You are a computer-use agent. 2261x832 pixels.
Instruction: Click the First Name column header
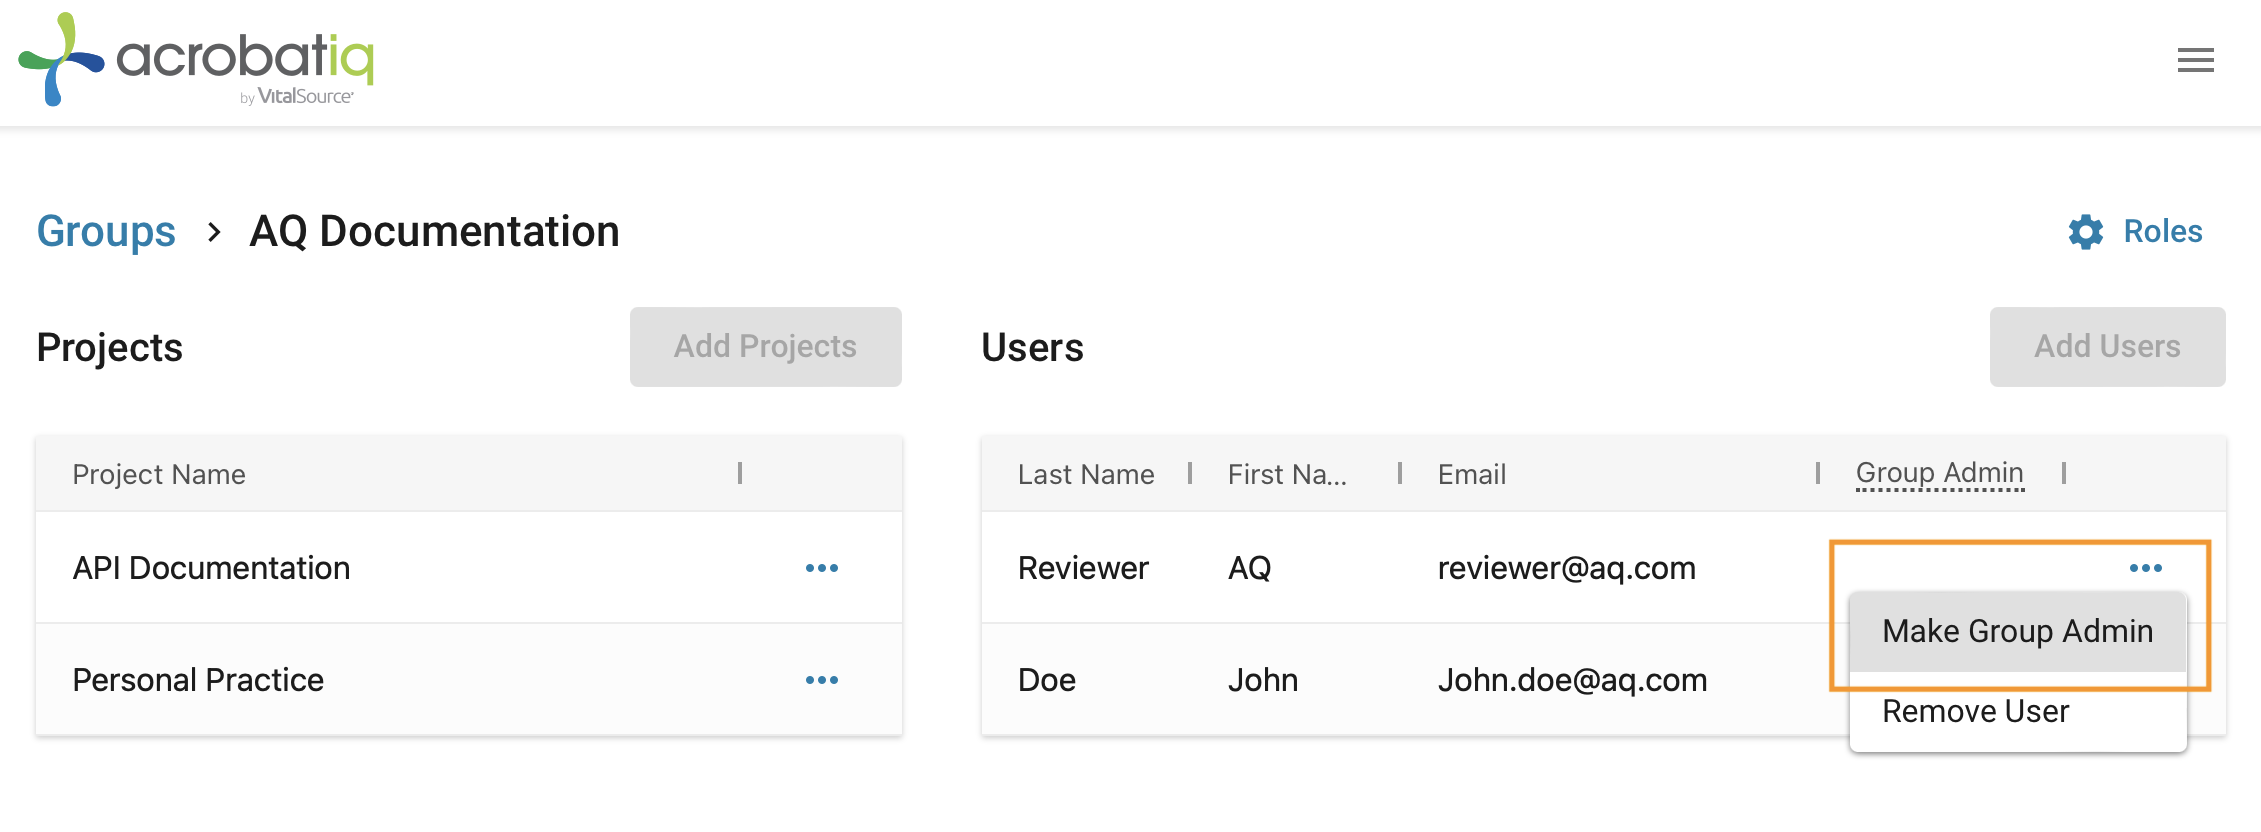[1286, 474]
